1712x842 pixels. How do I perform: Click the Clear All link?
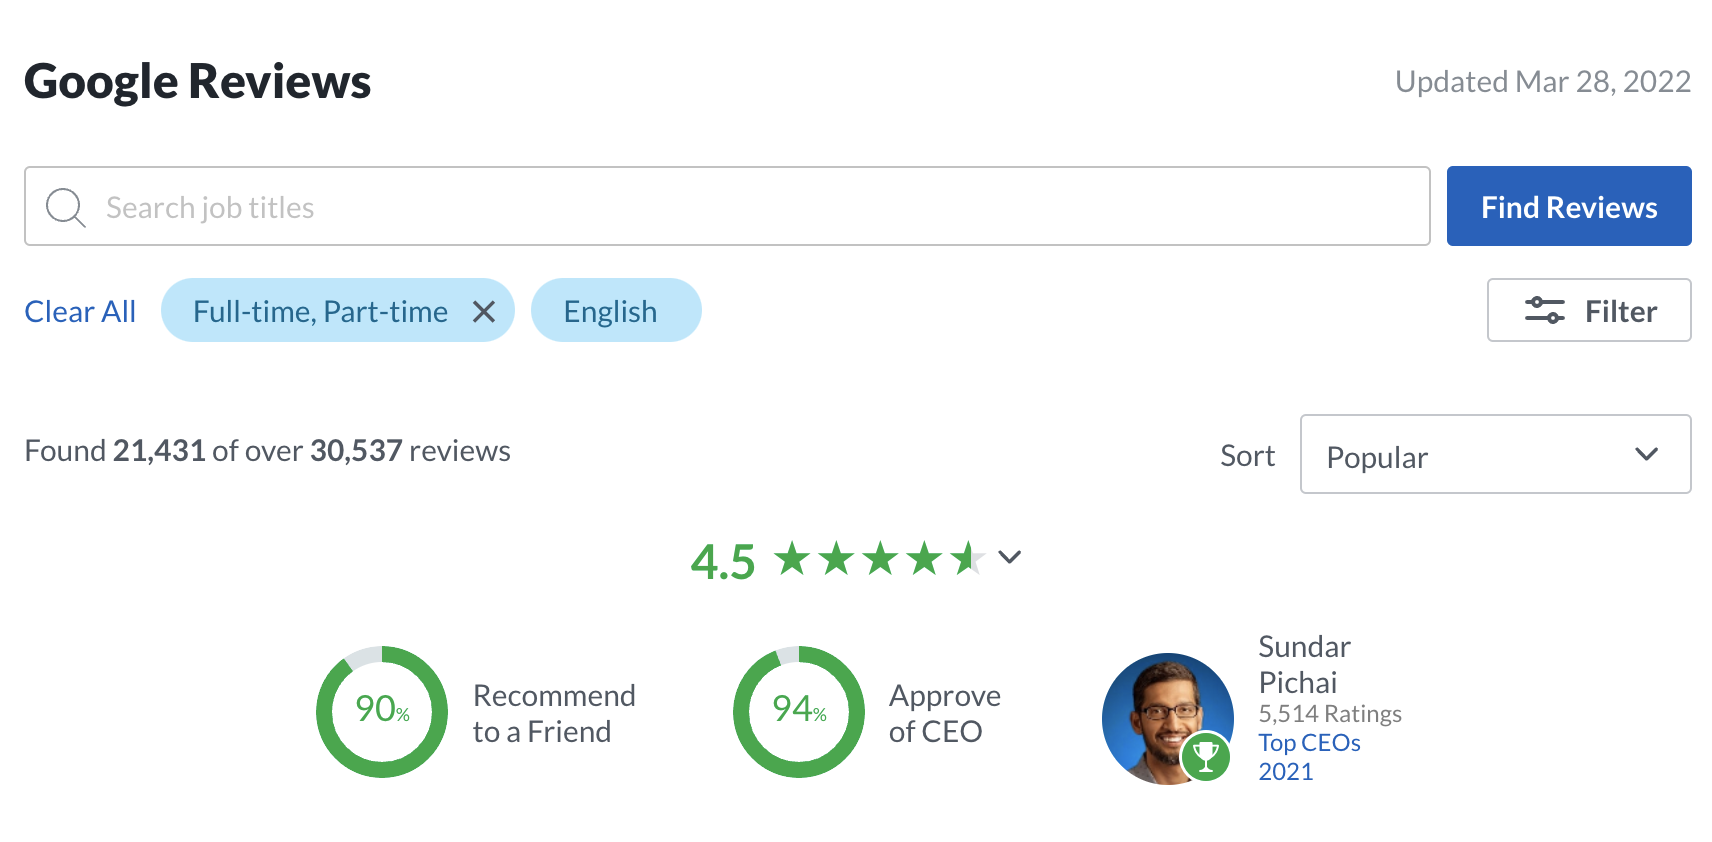pos(80,312)
